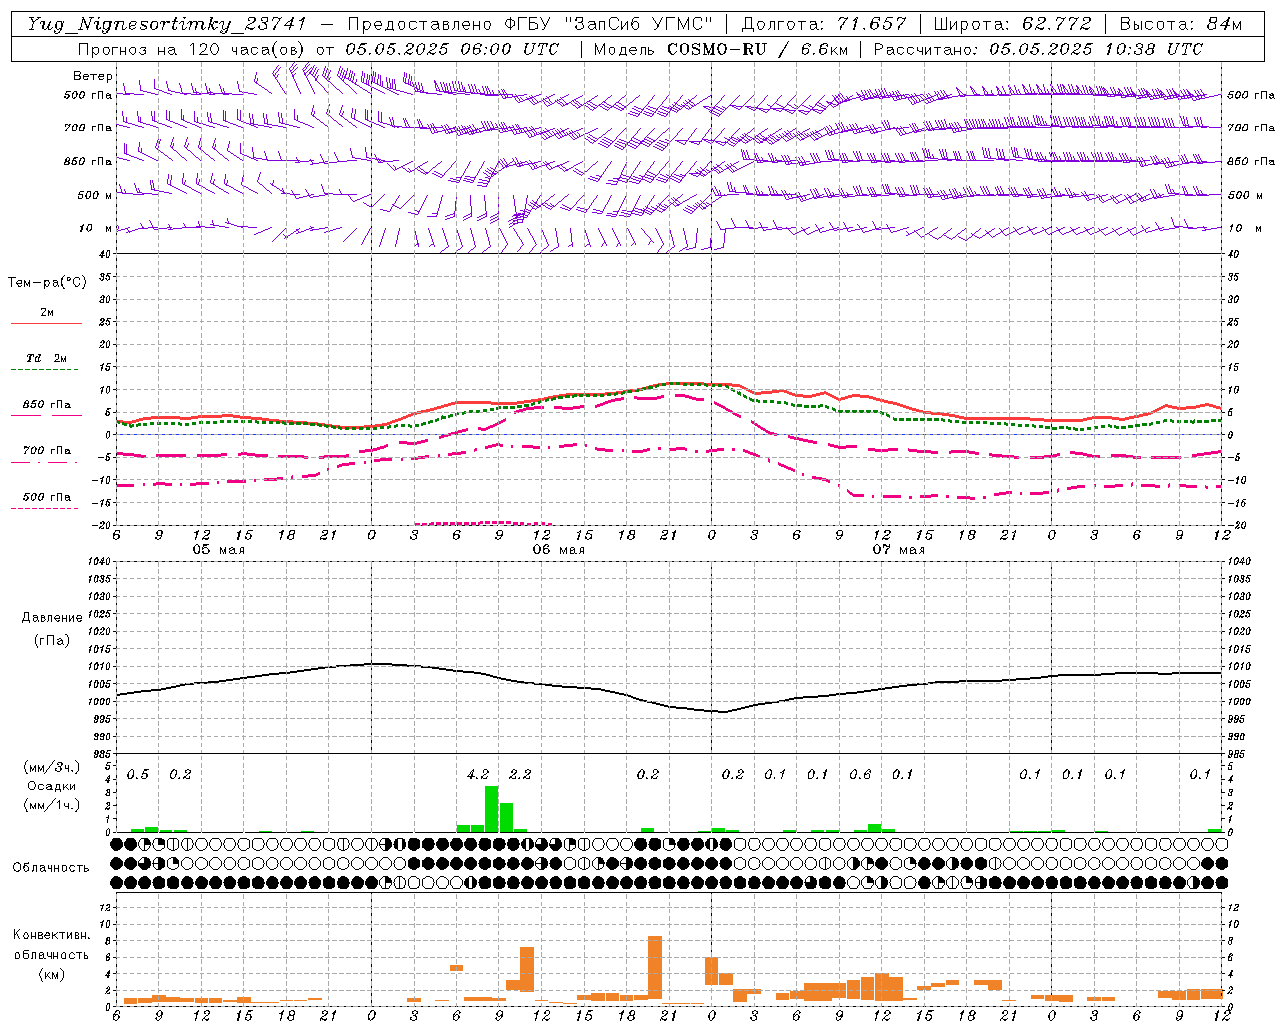This screenshot has width=1280, height=1024.
Task: Click the Долгота: 71.657 value
Action: [x=824, y=24]
